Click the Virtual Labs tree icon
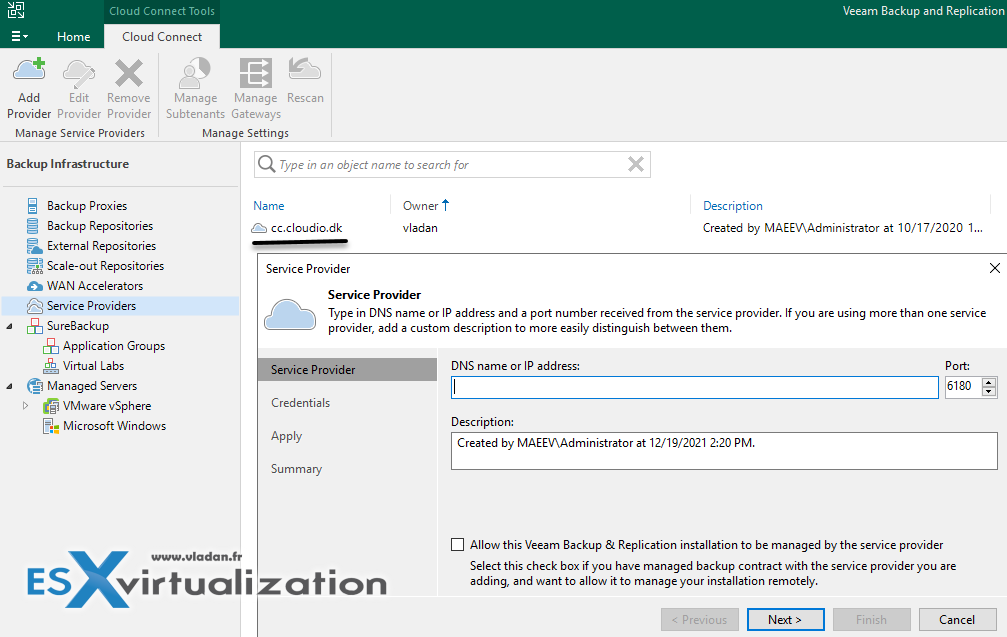This screenshot has height=637, width=1007. pos(51,366)
